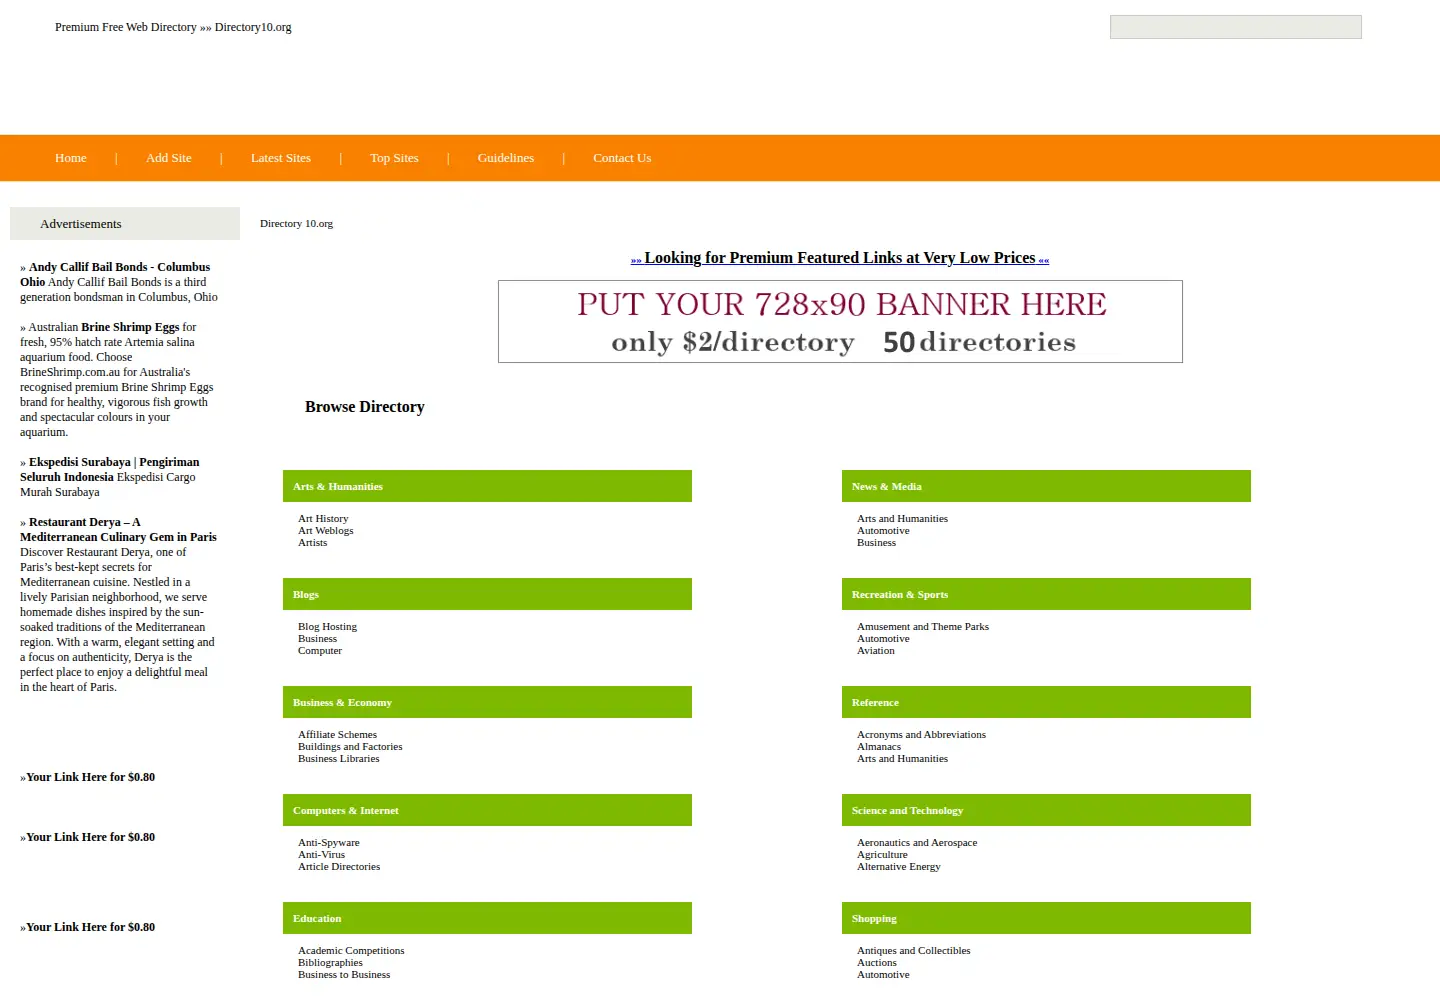Open the Arts & Humanities category
This screenshot has width=1440, height=1000.
tap(338, 486)
